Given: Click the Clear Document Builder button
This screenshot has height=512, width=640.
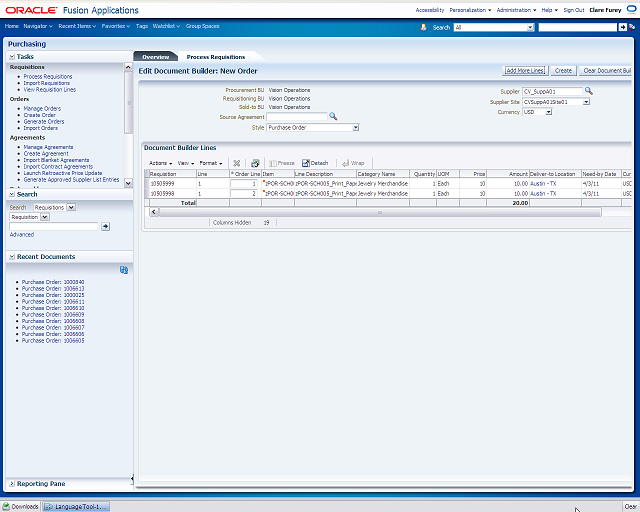Looking at the screenshot, I should click(606, 71).
